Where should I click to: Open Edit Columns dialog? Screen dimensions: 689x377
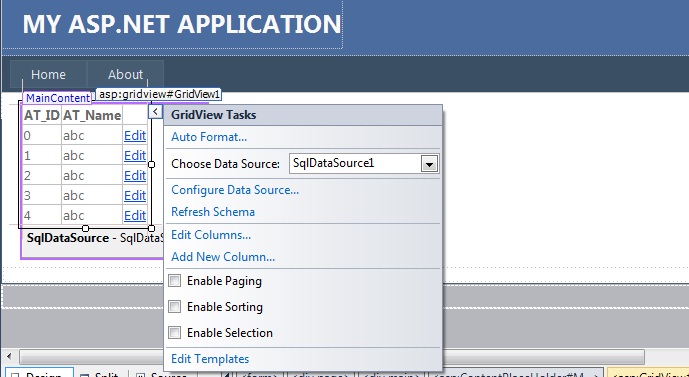tap(211, 235)
